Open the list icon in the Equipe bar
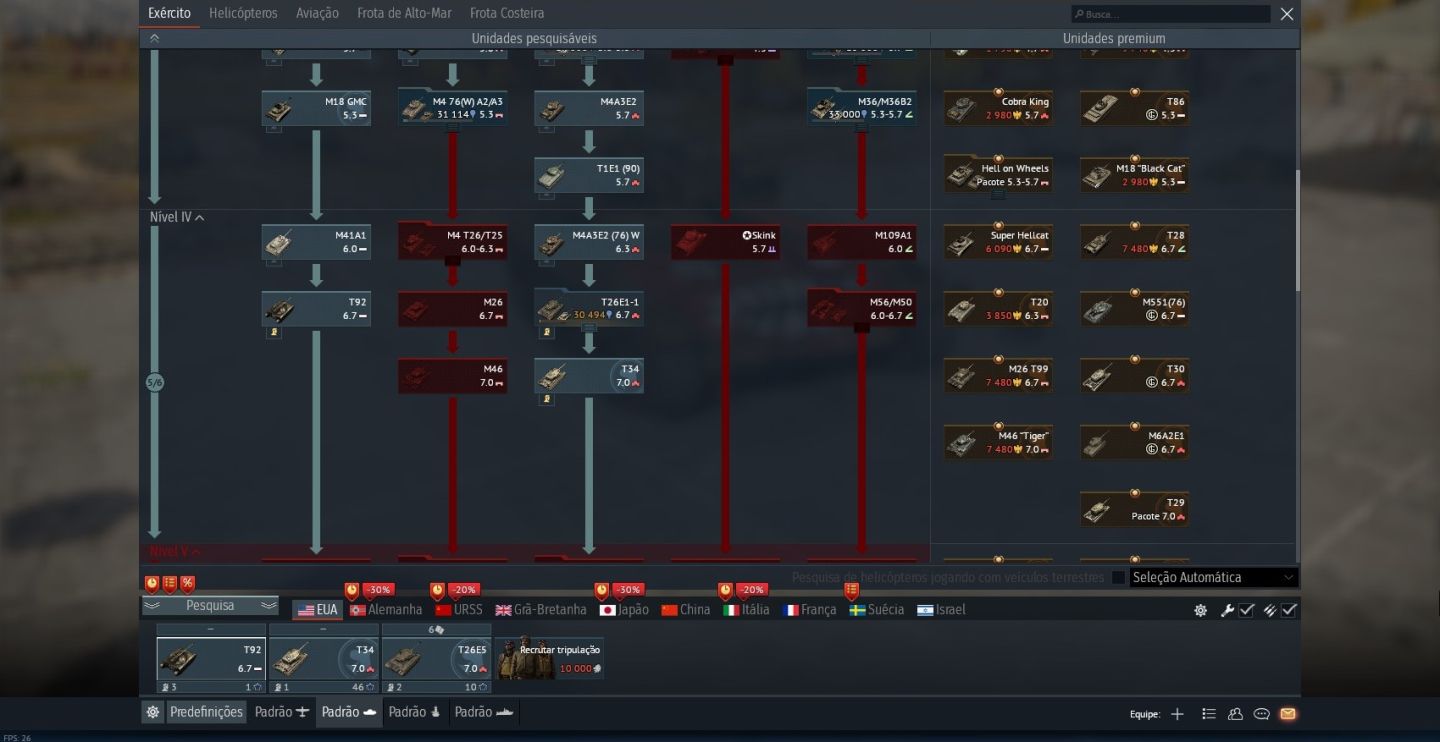1440x742 pixels. tap(1209, 714)
